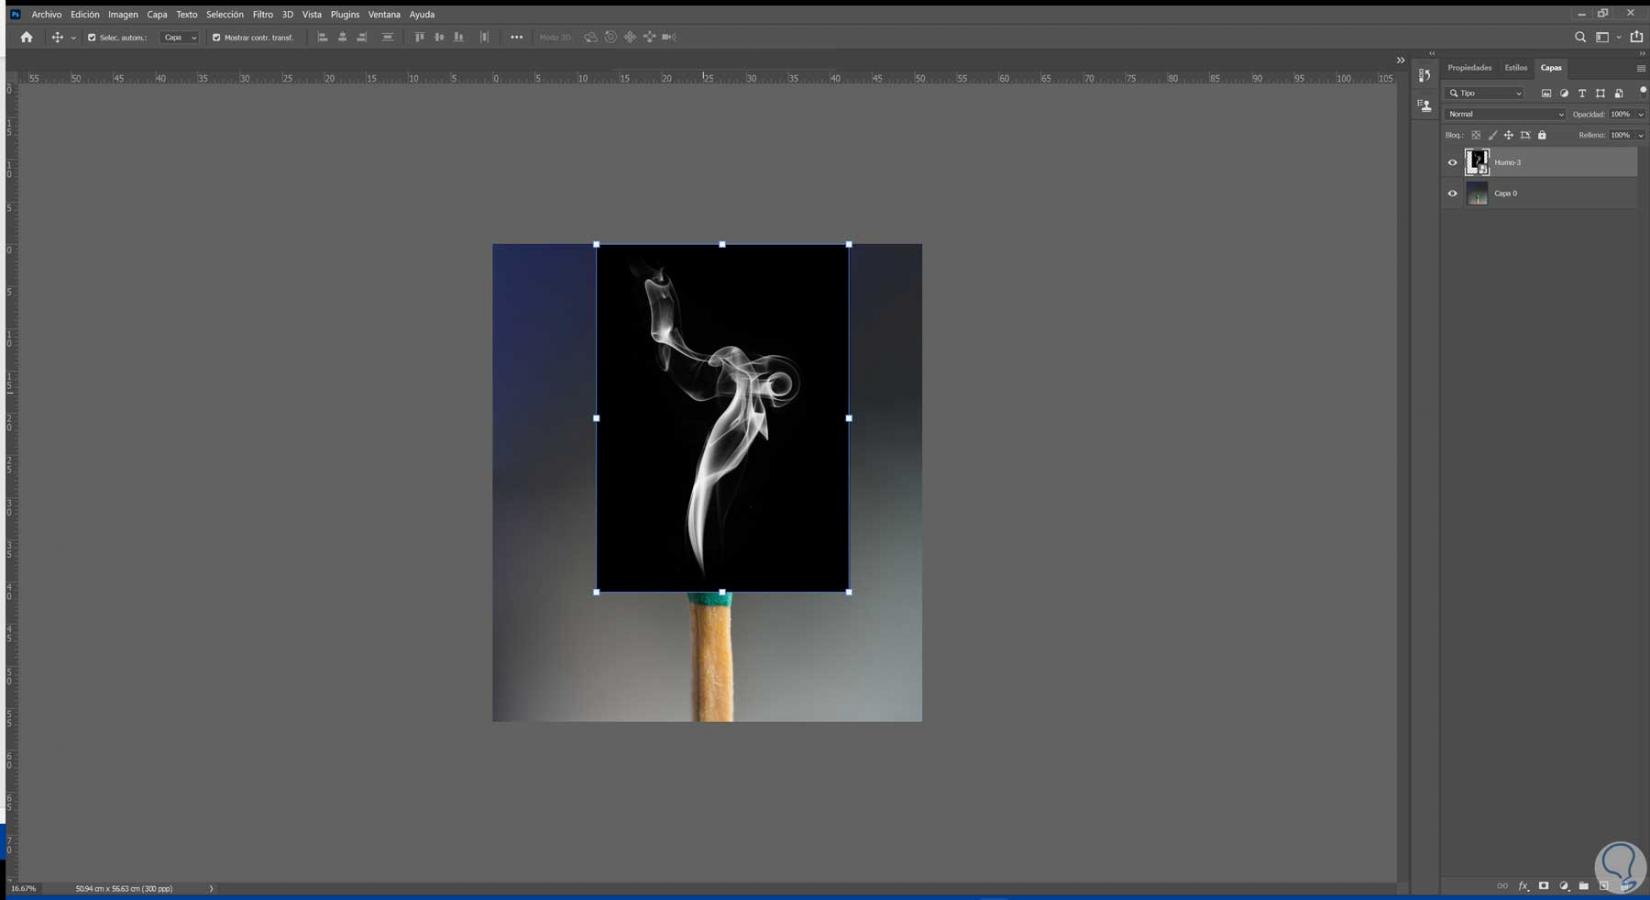This screenshot has height=900, width=1650.
Task: Open the Normal blend mode dropdown
Action: (1506, 114)
